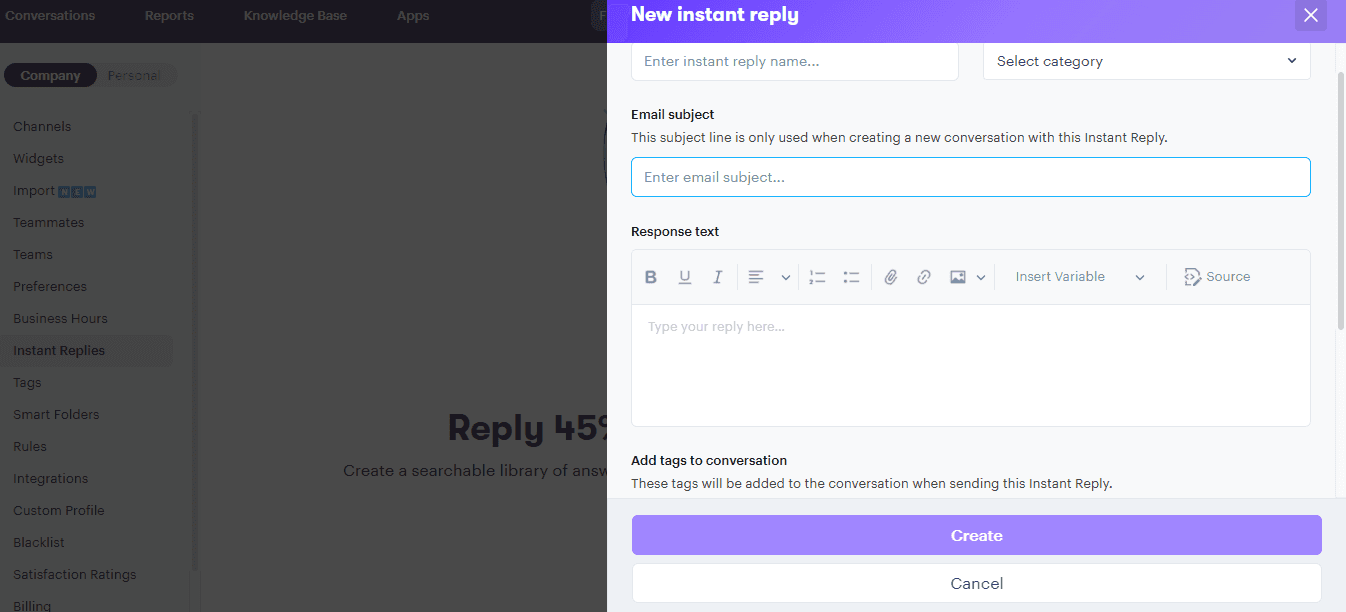Open the Source code view
Image resolution: width=1346 pixels, height=612 pixels.
1217,276
